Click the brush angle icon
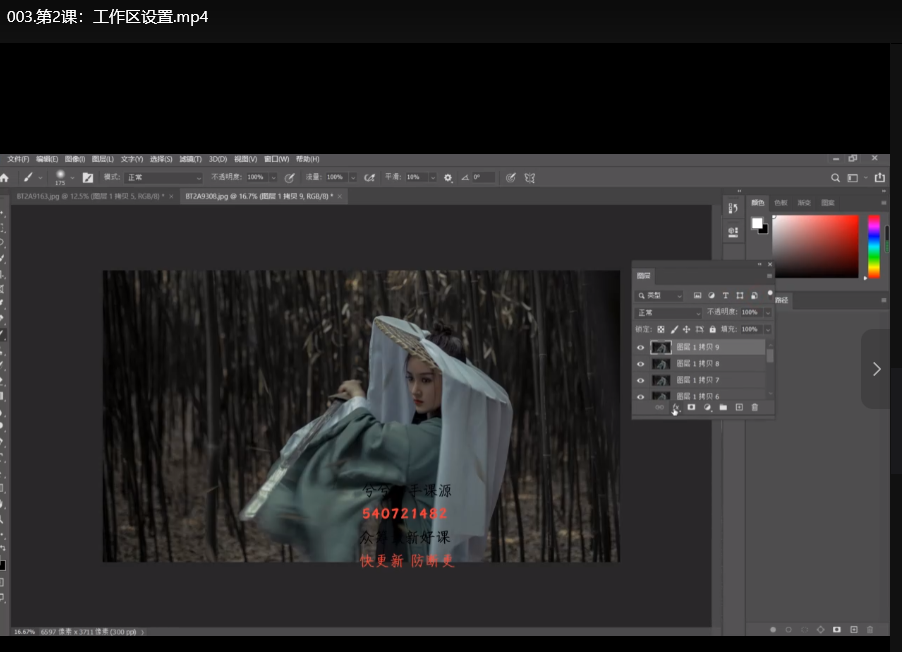The height and width of the screenshot is (652, 902). click(x=465, y=178)
